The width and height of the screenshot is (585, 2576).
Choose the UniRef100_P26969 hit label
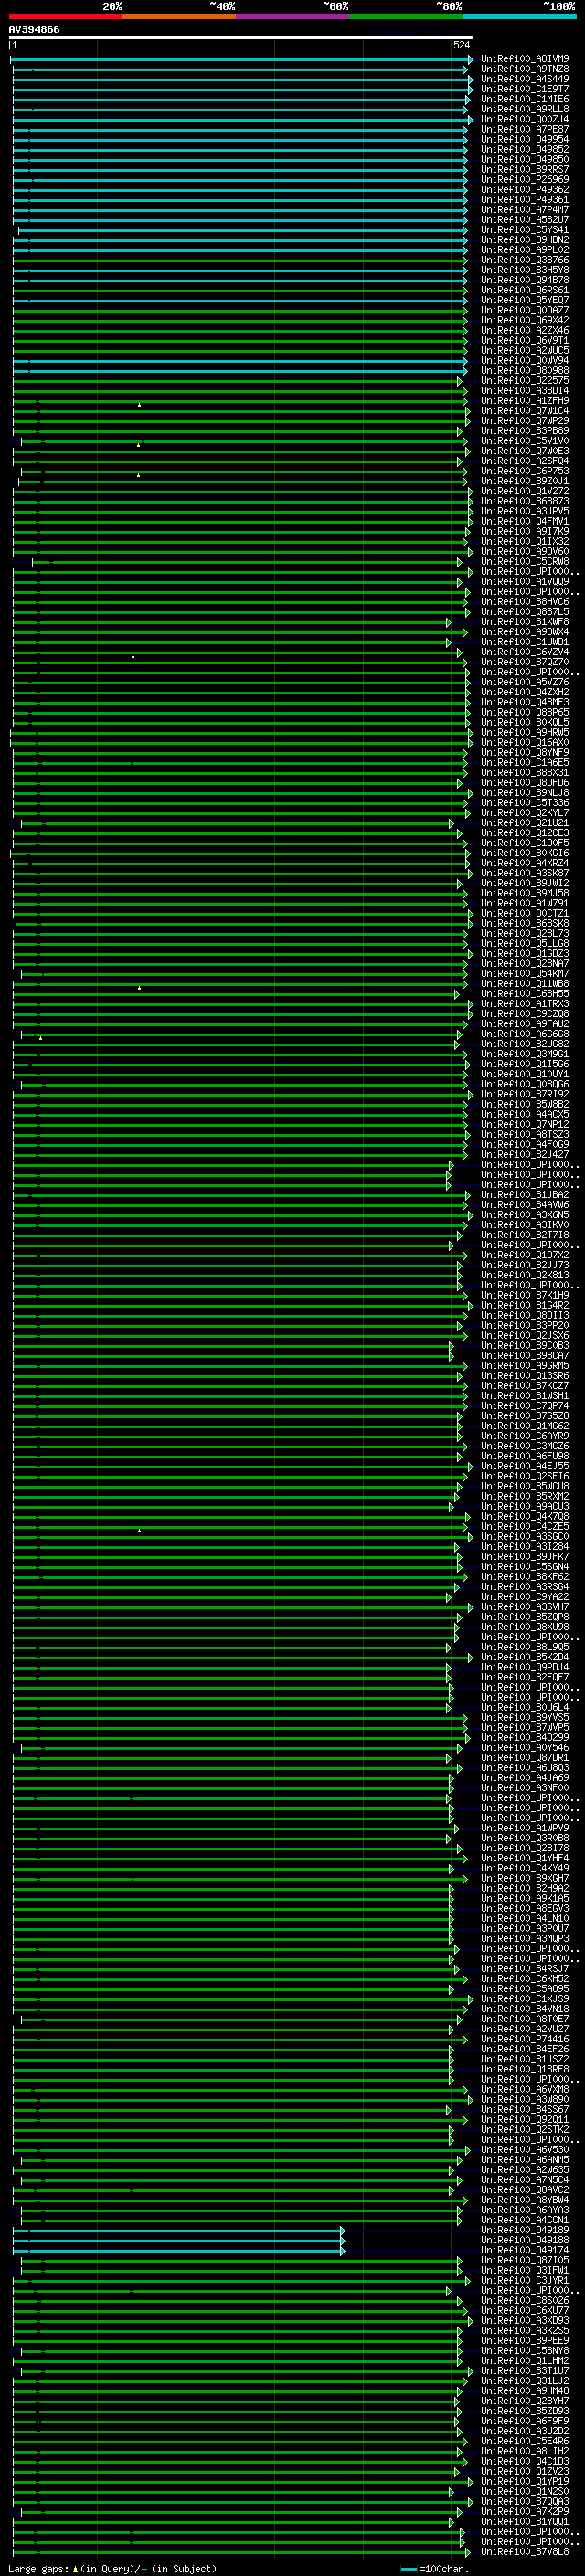(x=525, y=179)
